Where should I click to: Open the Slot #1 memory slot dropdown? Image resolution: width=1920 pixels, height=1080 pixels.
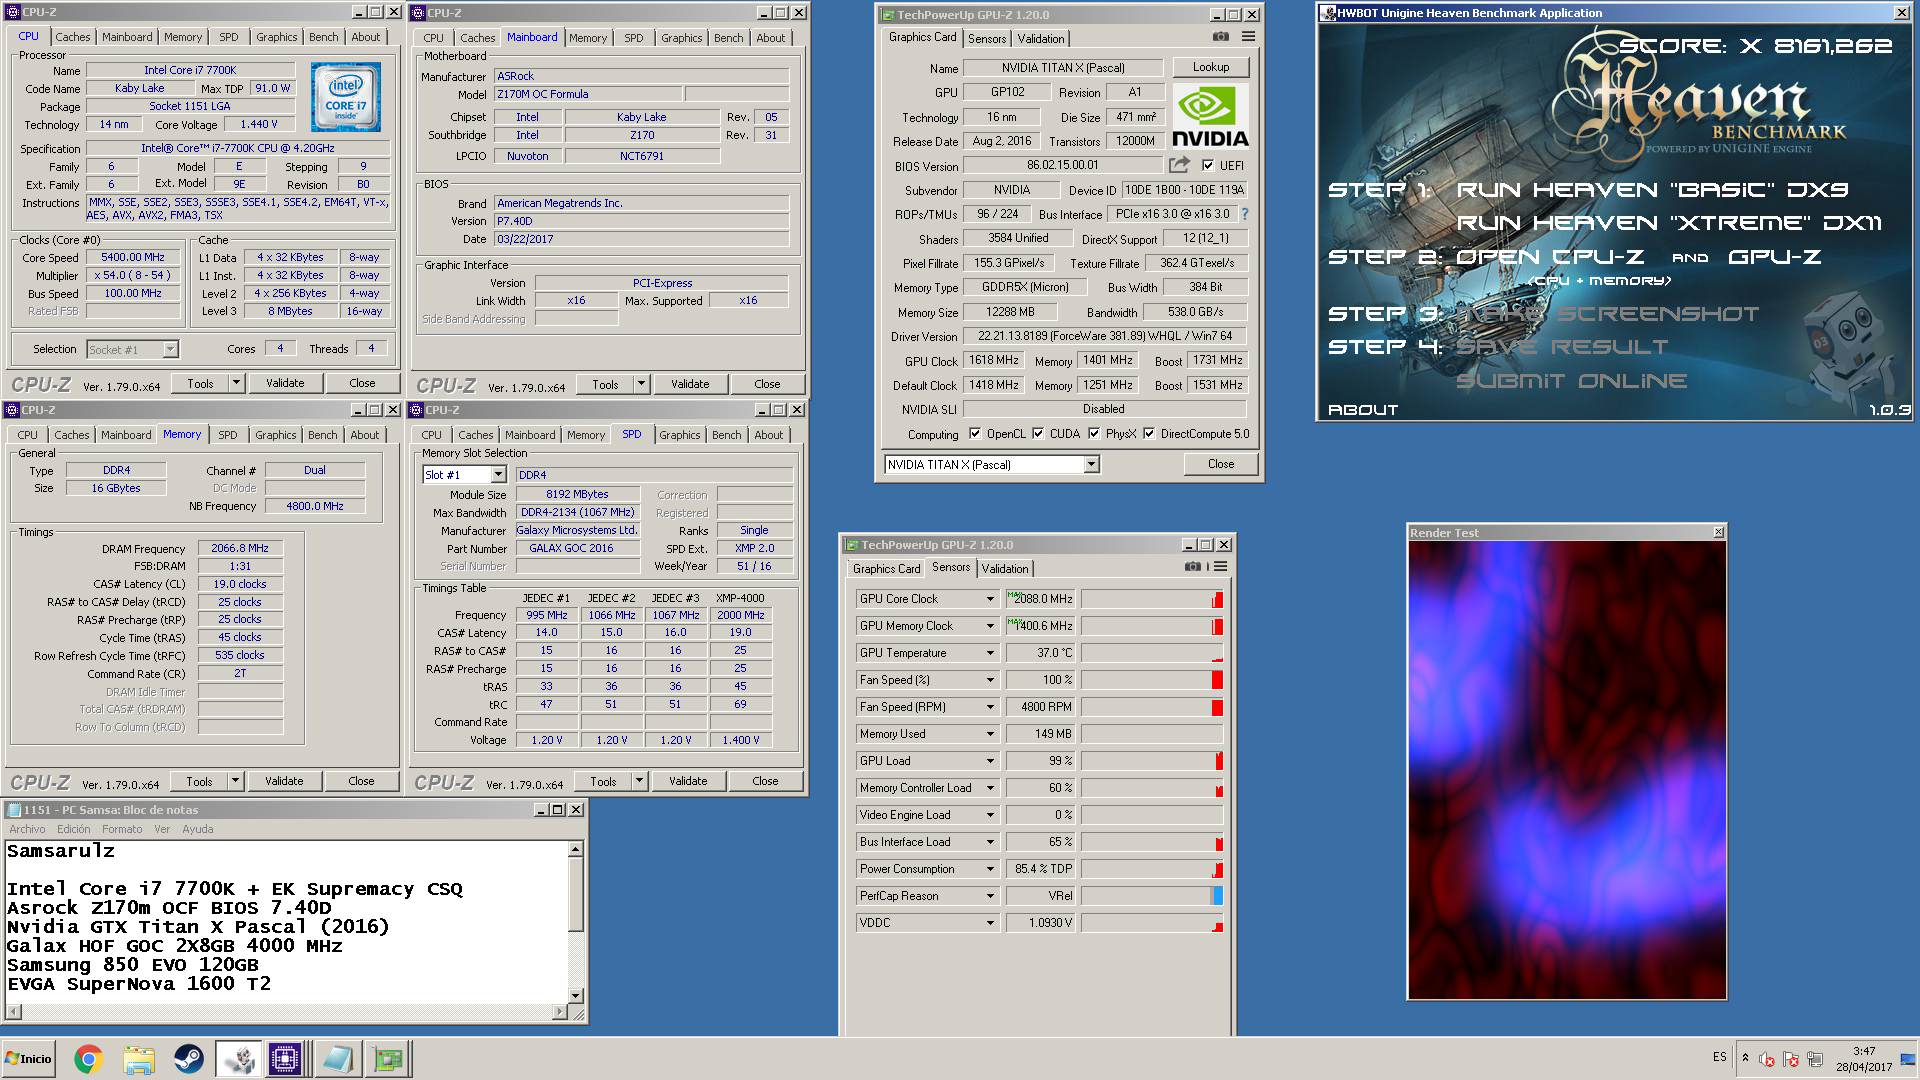(x=498, y=475)
